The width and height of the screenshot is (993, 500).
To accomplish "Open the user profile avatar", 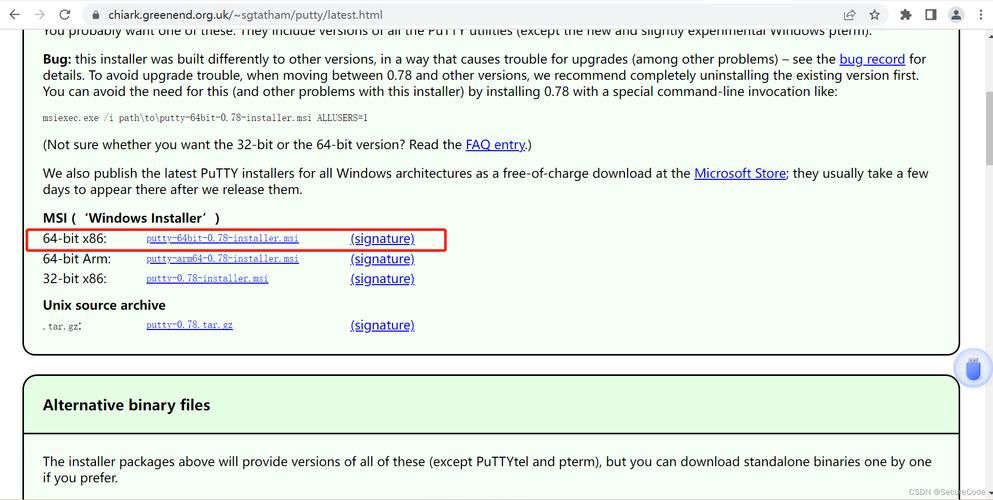I will (956, 15).
